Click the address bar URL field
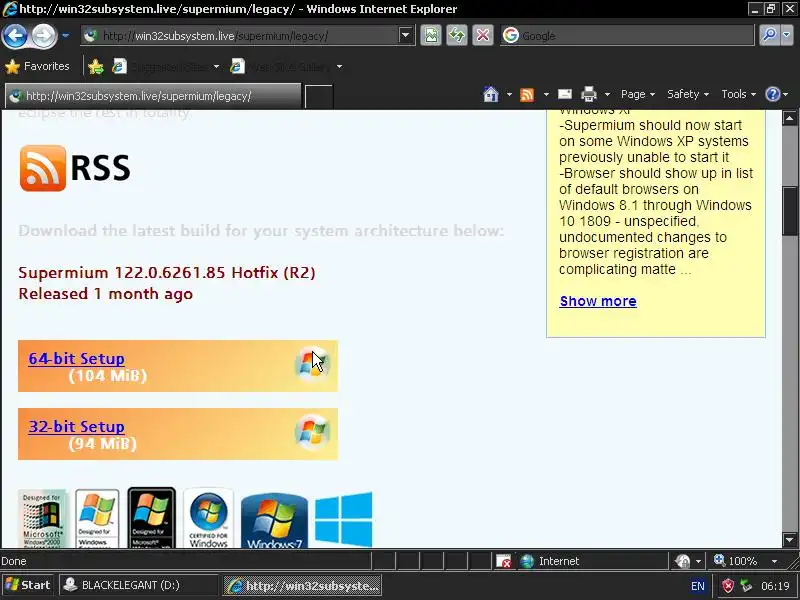The image size is (800, 600). pos(239,36)
